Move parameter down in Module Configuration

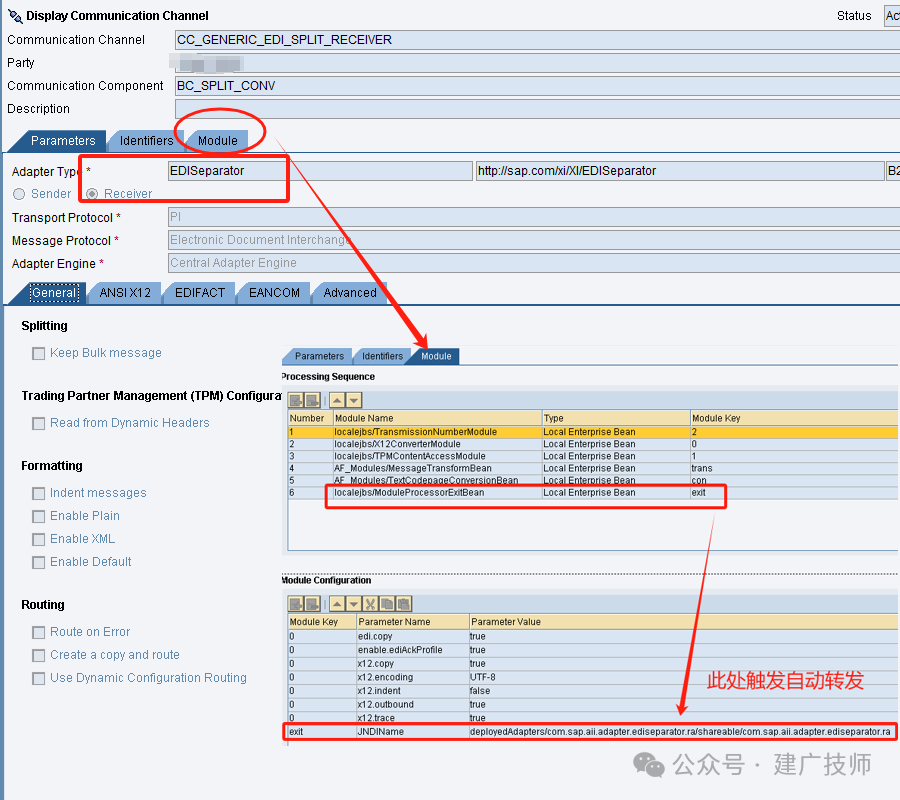pyautogui.click(x=354, y=604)
